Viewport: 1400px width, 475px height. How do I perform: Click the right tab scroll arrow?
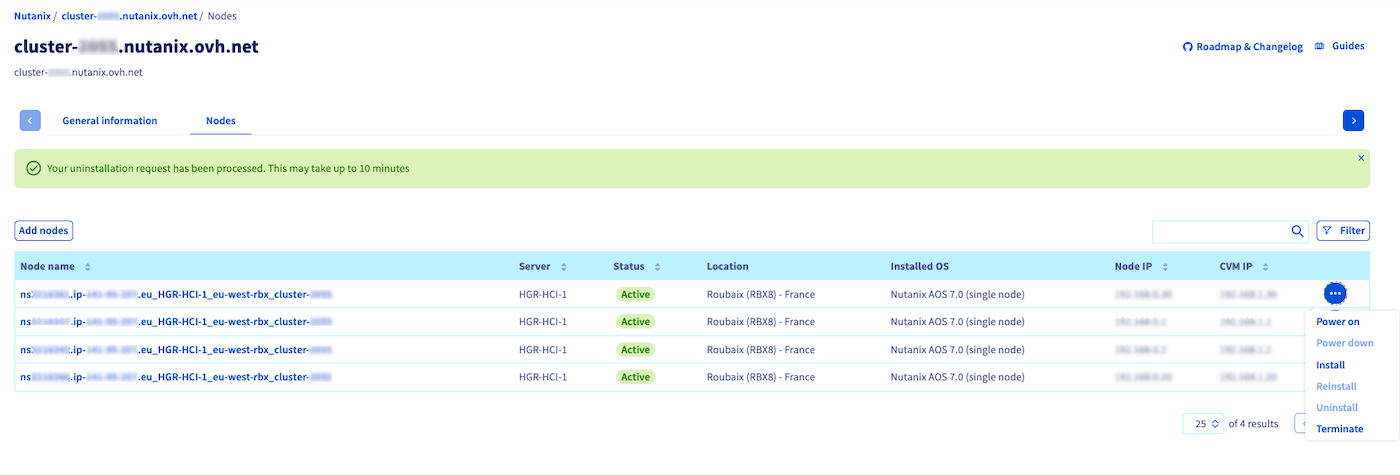(x=1353, y=120)
